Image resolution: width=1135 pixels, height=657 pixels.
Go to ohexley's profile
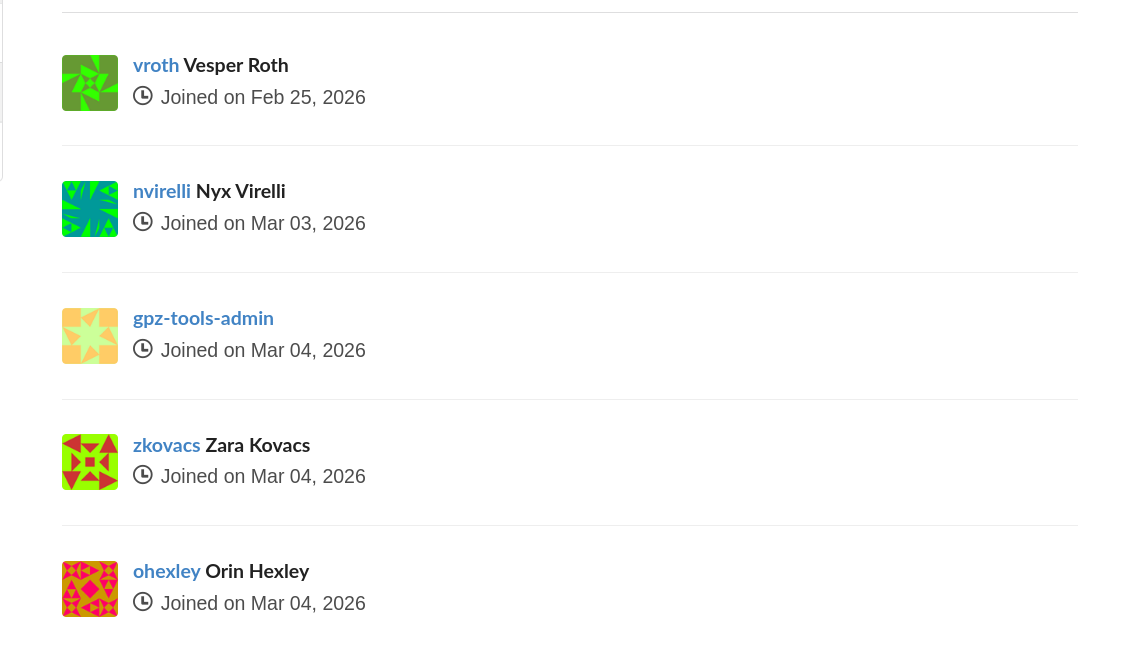click(166, 572)
